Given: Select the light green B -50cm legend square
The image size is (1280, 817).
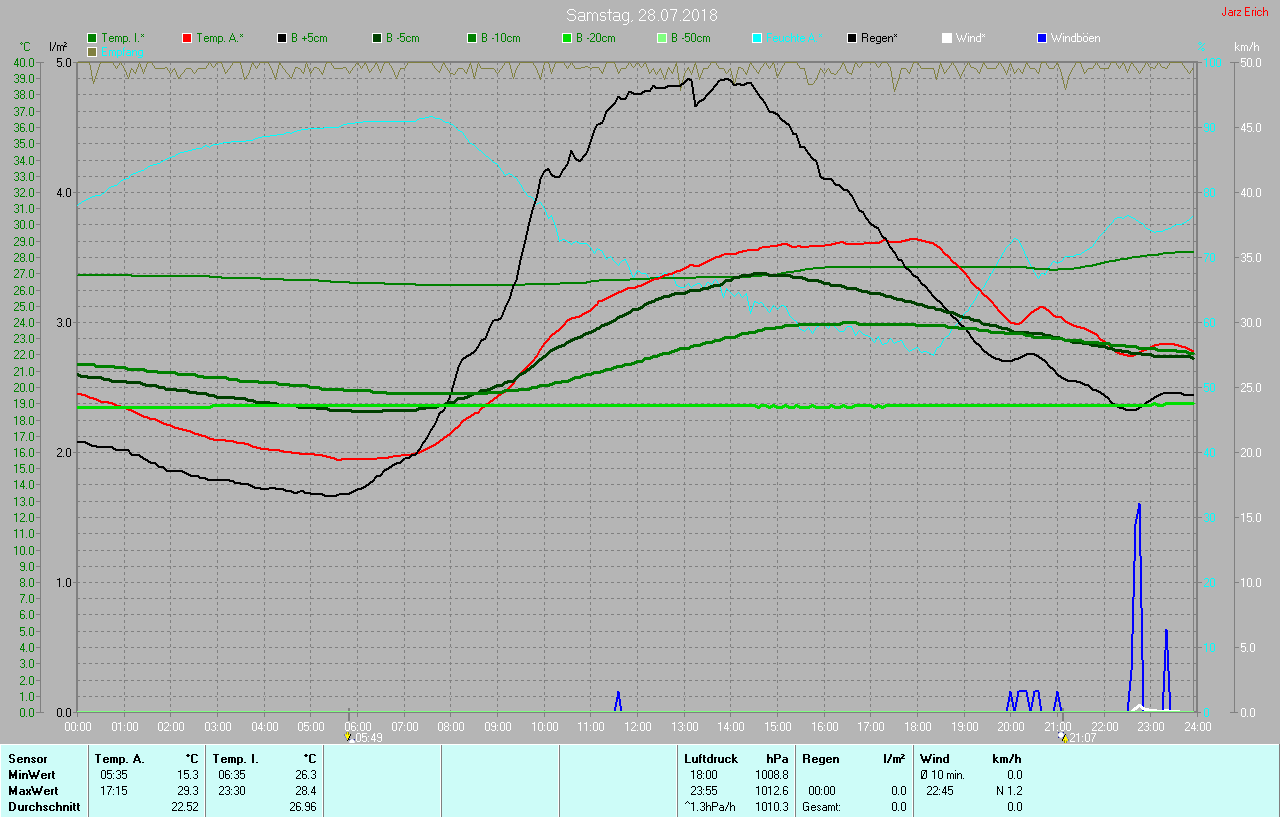Looking at the screenshot, I should pyautogui.click(x=662, y=38).
